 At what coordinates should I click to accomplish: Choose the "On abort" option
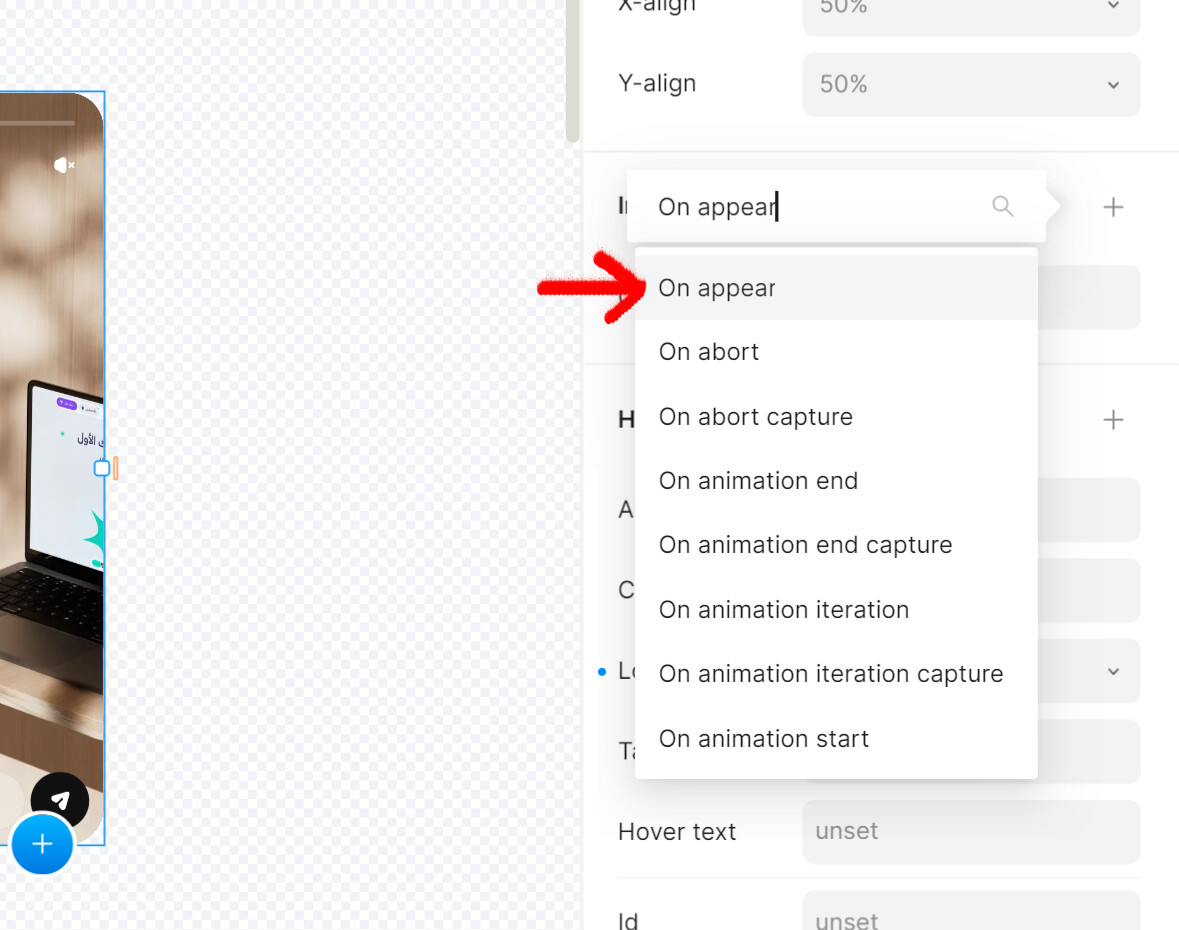pos(709,352)
